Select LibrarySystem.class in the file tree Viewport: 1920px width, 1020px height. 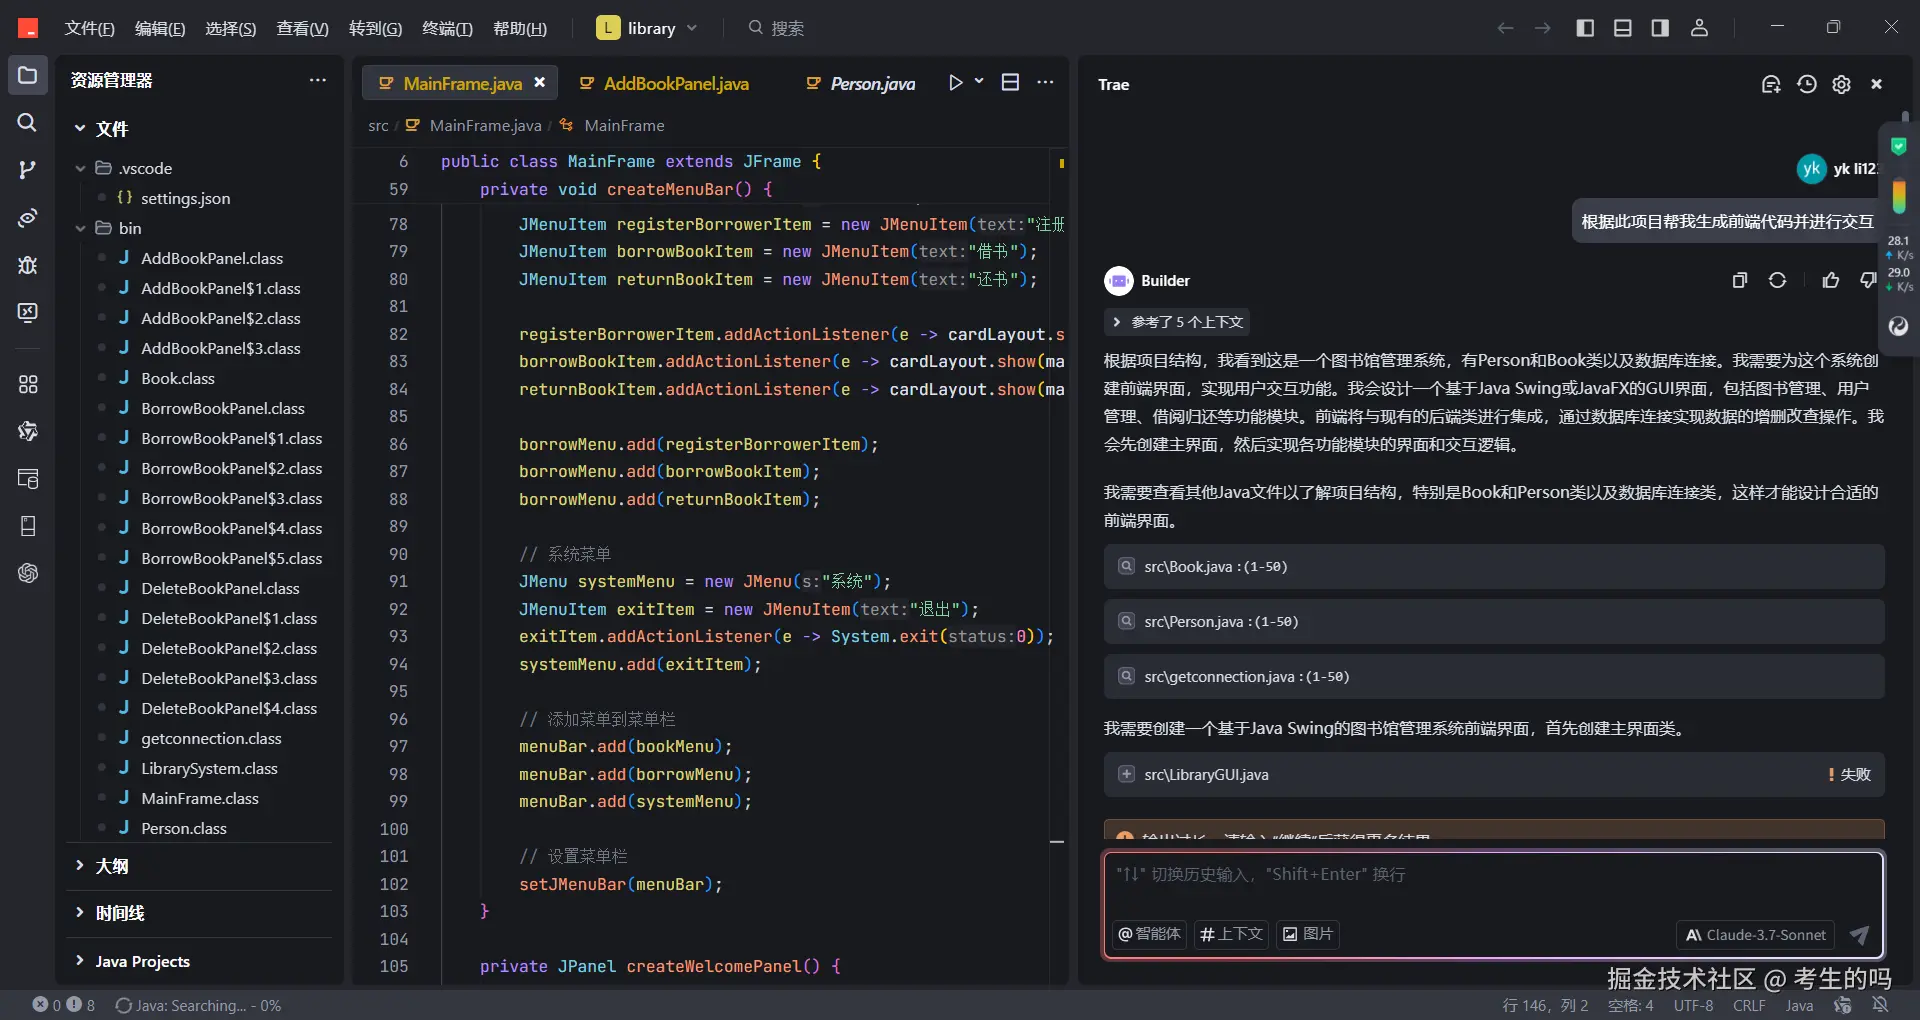209,768
